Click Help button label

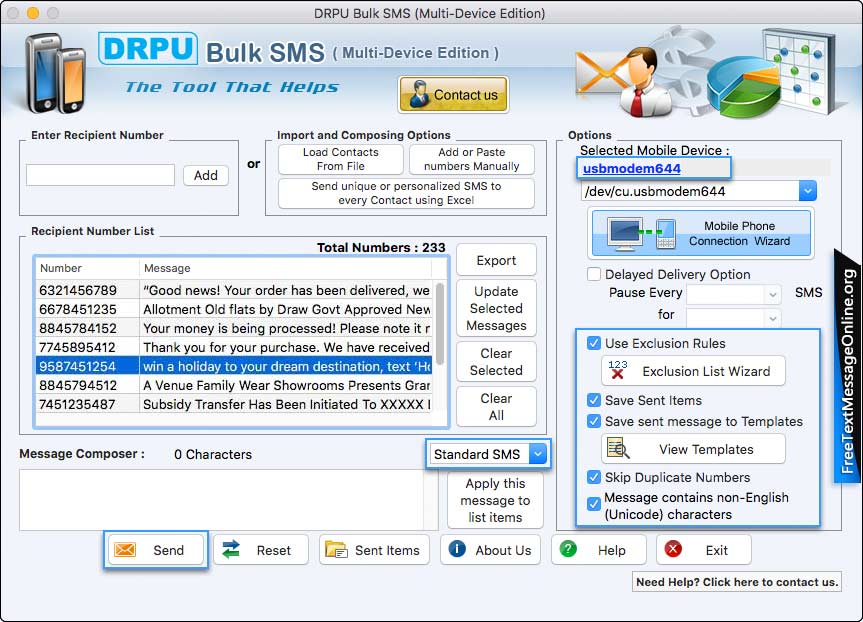point(611,550)
